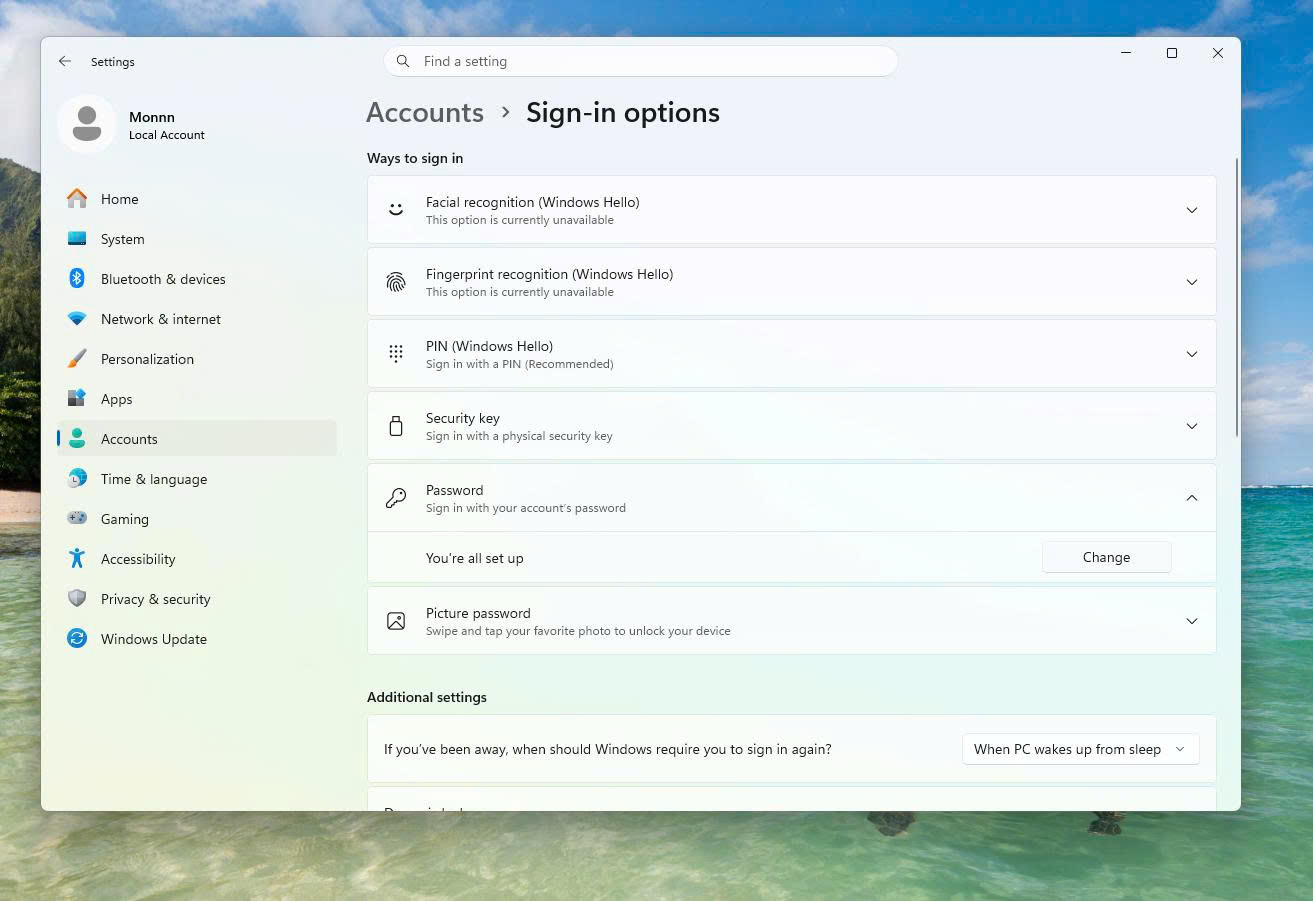The height and width of the screenshot is (901, 1313).
Task: Click 'Sign in with a PIN (Recommended)' text
Action: pyautogui.click(x=520, y=364)
